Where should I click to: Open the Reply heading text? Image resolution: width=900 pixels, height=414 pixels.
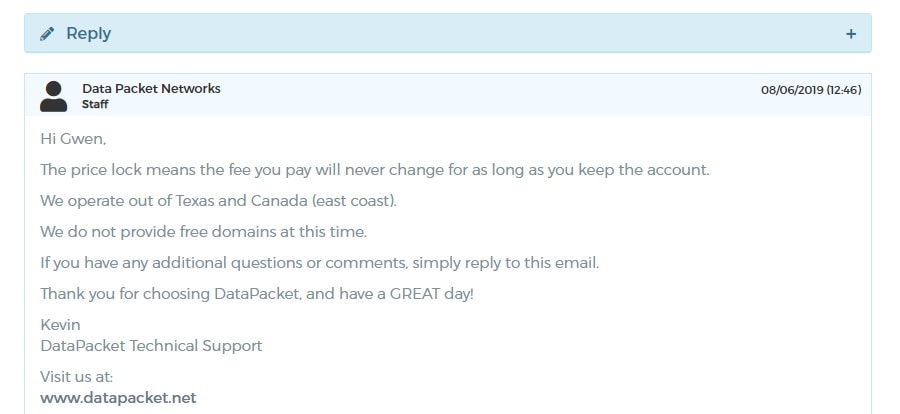(x=88, y=34)
